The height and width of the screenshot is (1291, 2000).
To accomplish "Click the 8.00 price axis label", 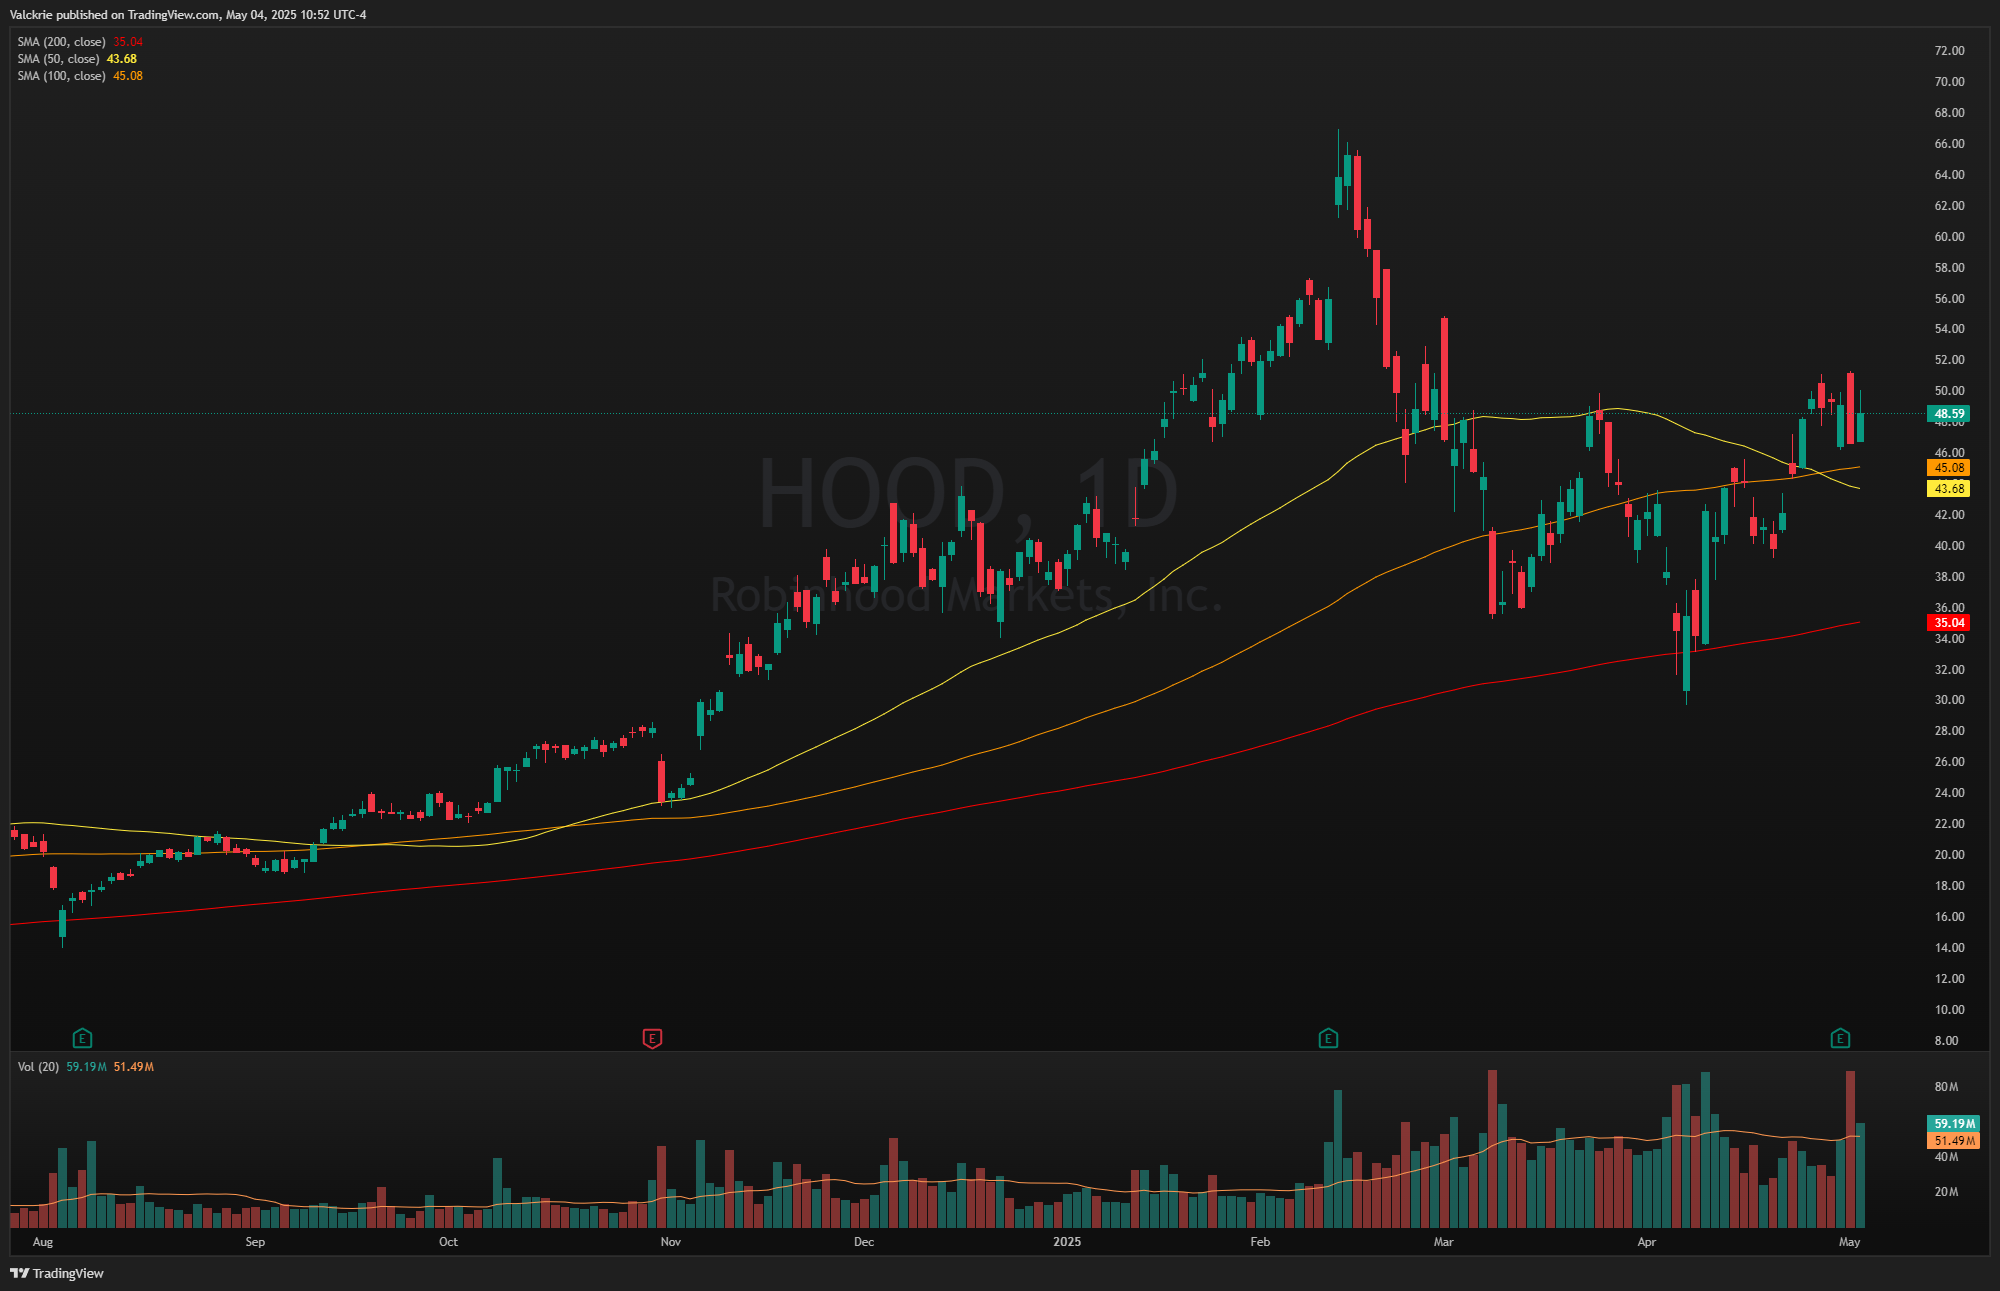I will (1946, 1041).
